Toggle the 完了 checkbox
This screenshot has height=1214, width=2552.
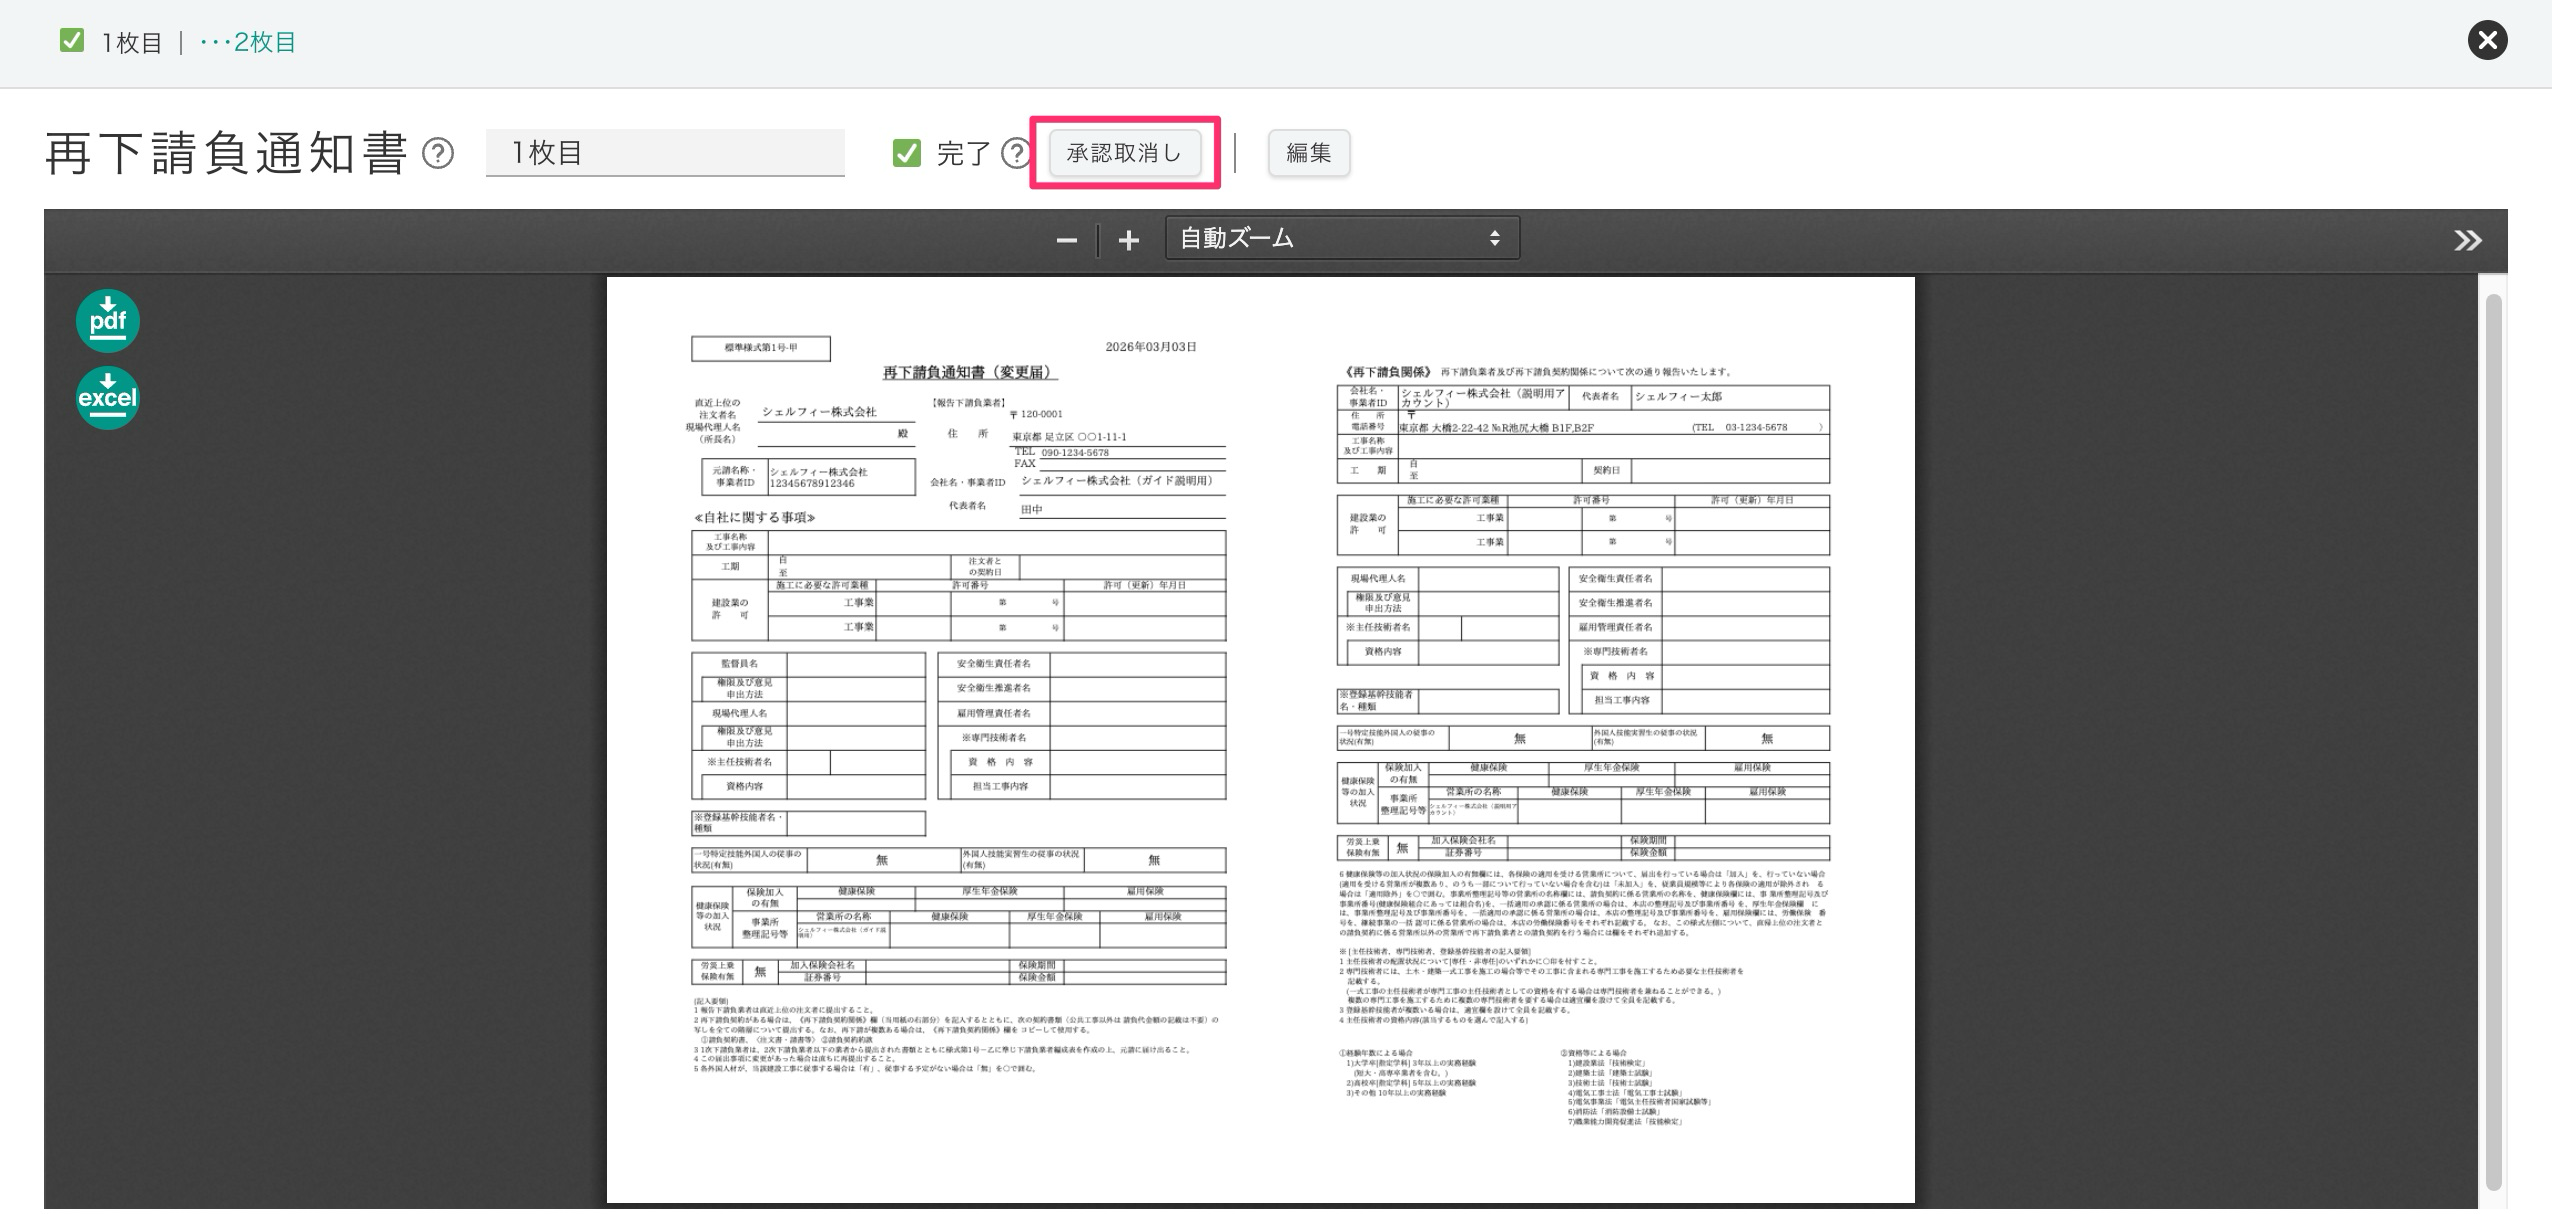[x=907, y=153]
